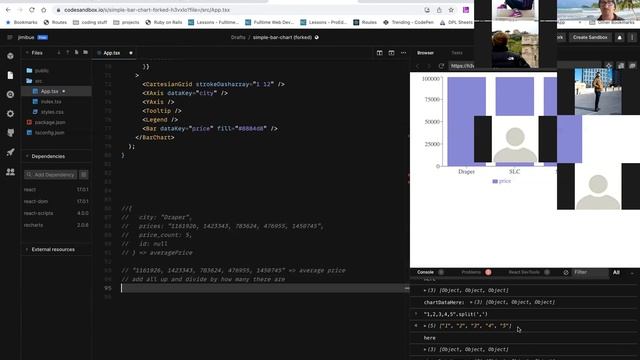Click the split editor layout icon

pos(380,53)
